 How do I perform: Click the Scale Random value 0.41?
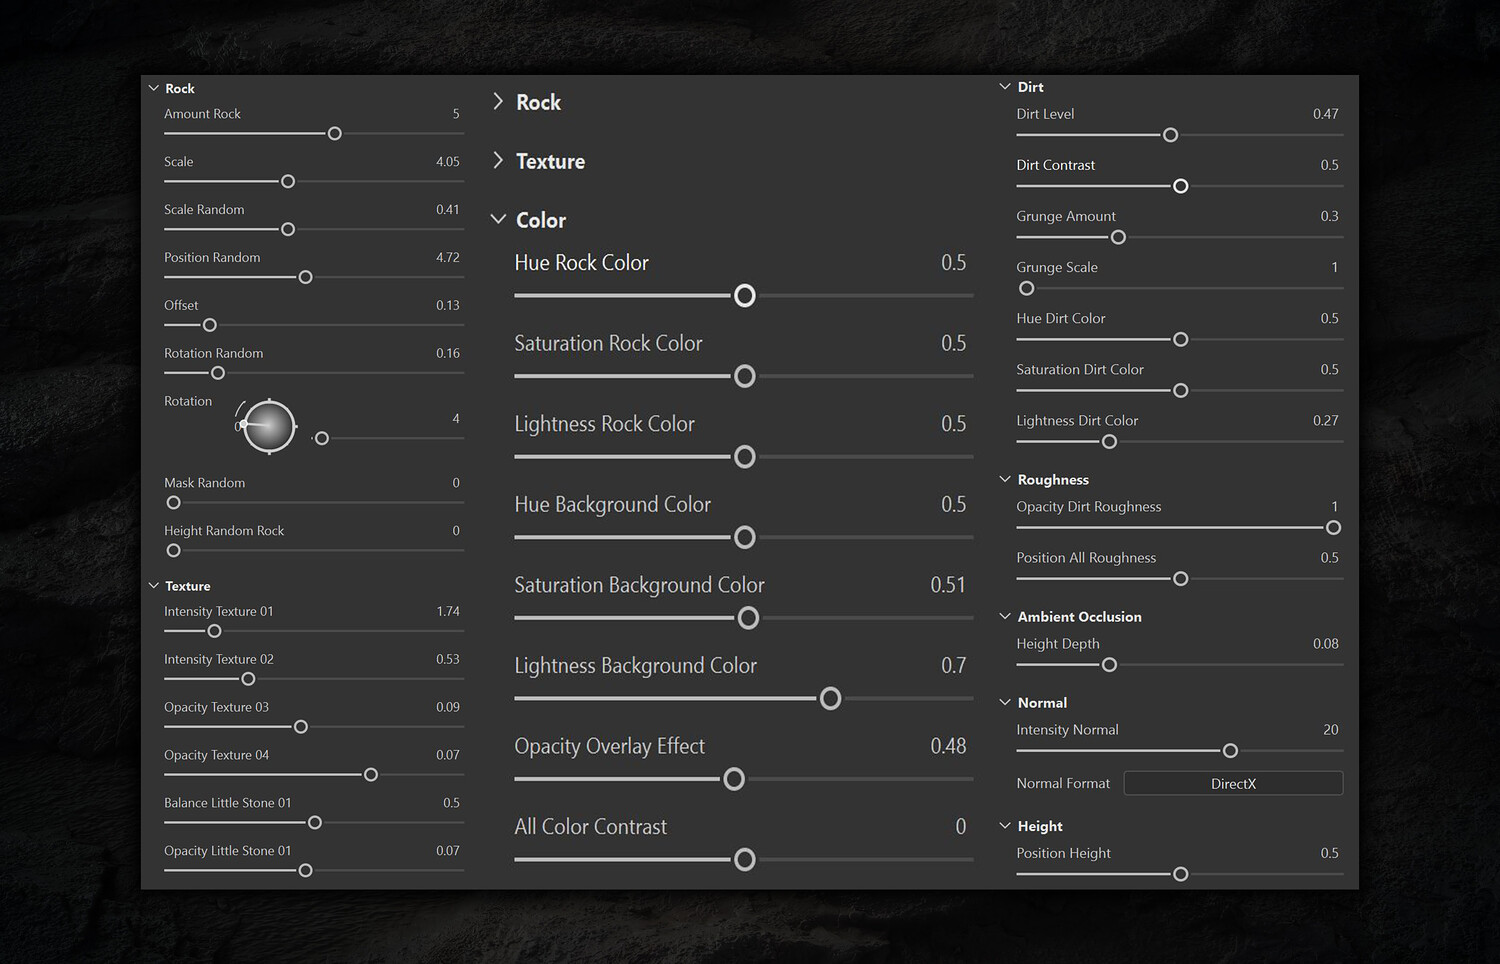(448, 209)
